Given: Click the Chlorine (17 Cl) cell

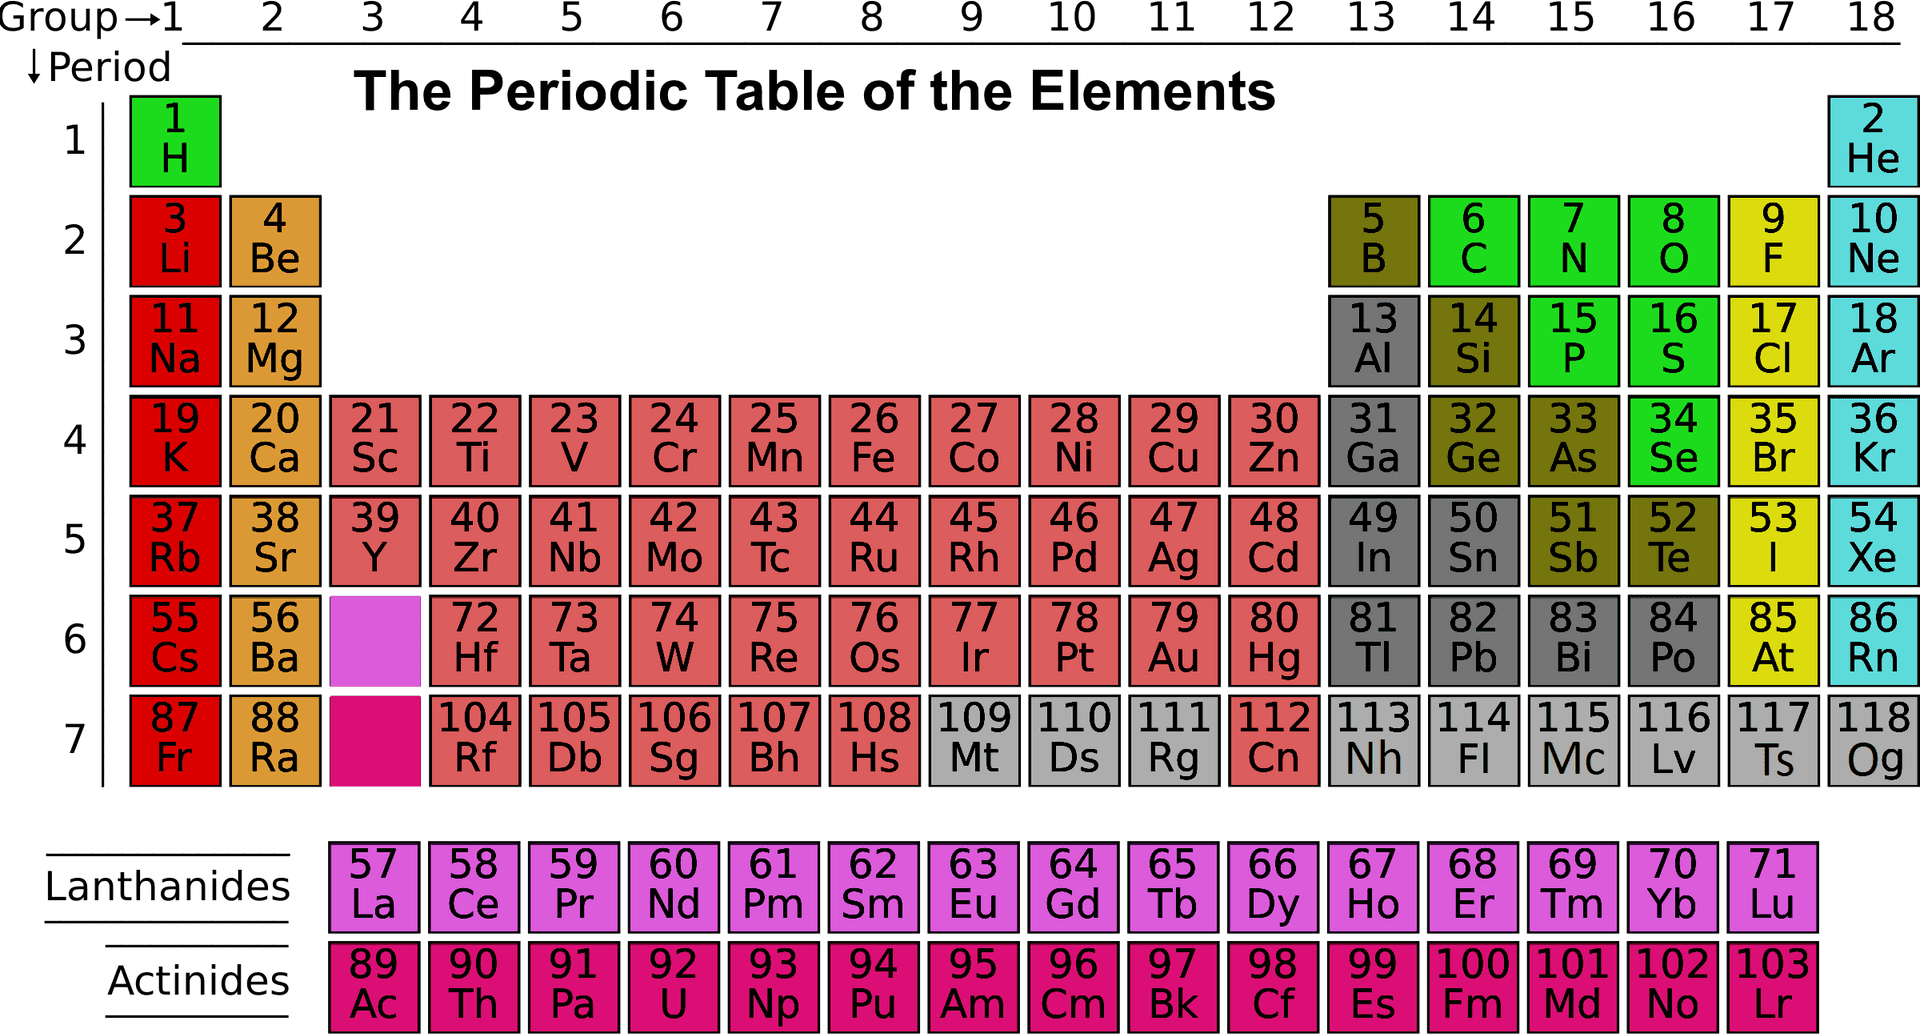Looking at the screenshot, I should 1774,341.
